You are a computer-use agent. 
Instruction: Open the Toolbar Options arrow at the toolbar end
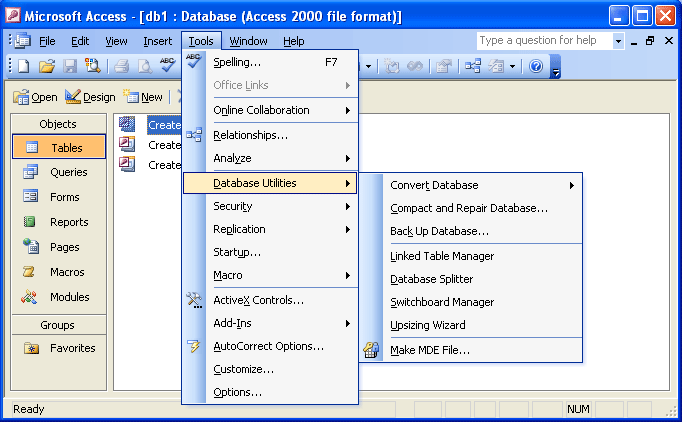[x=555, y=67]
